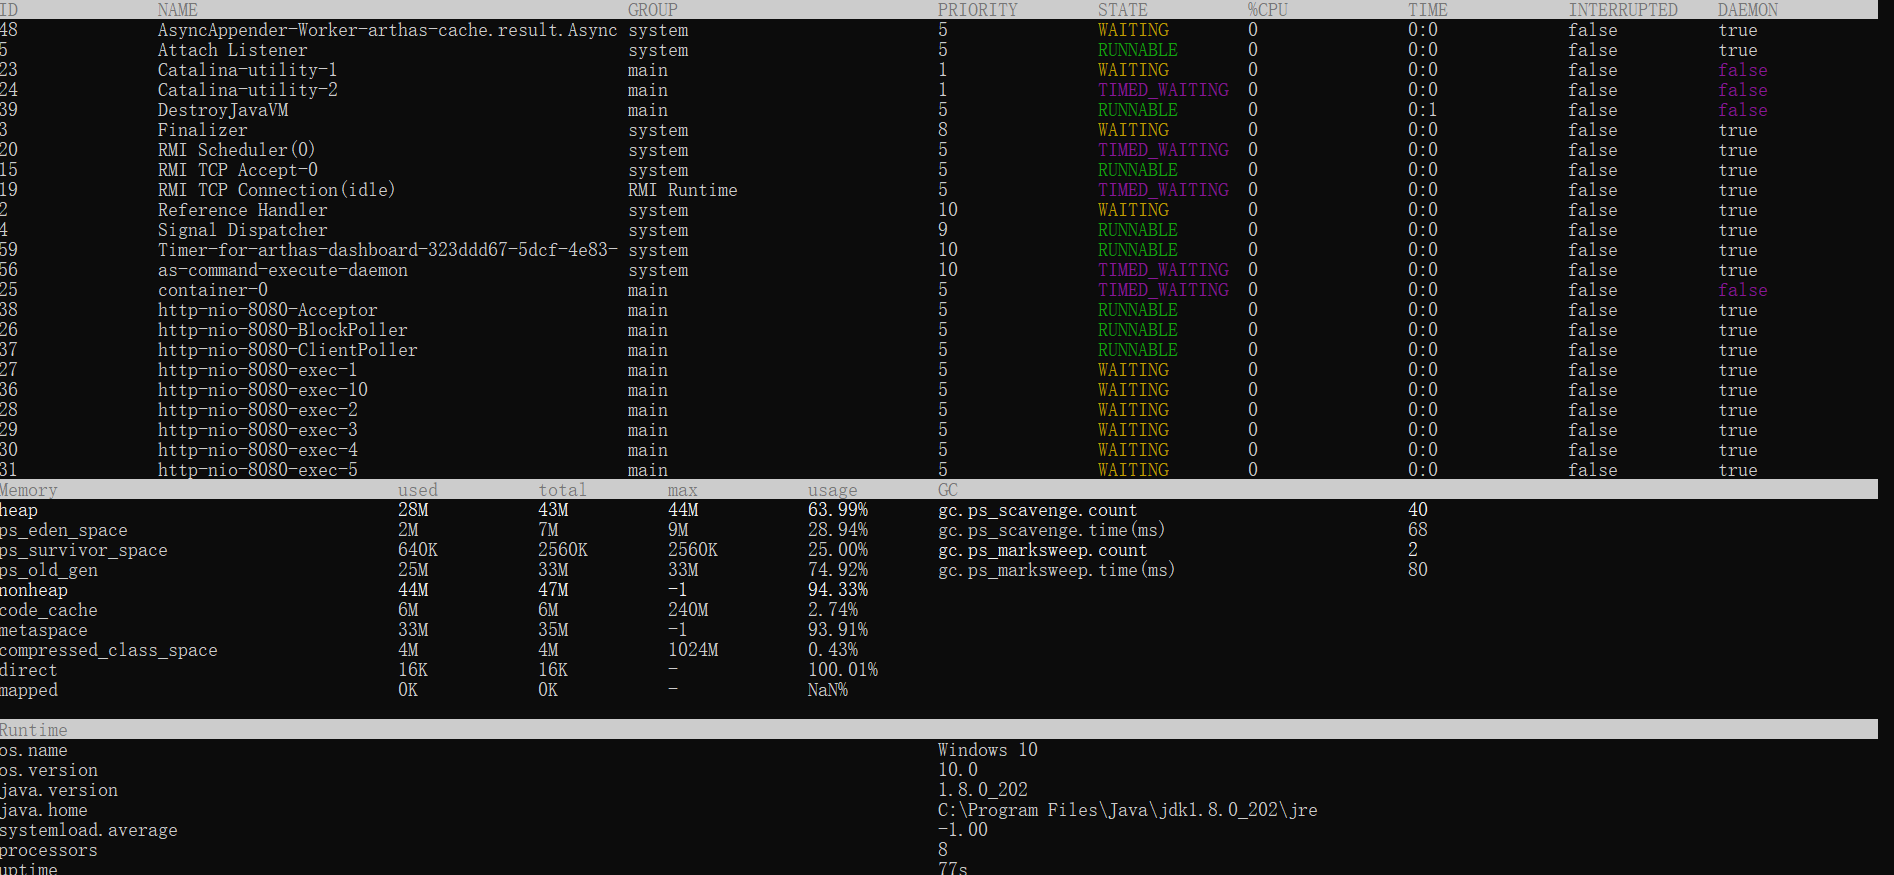1894x875 pixels.
Task: Click gc.ps_scavenge.count label
Action: (1037, 510)
